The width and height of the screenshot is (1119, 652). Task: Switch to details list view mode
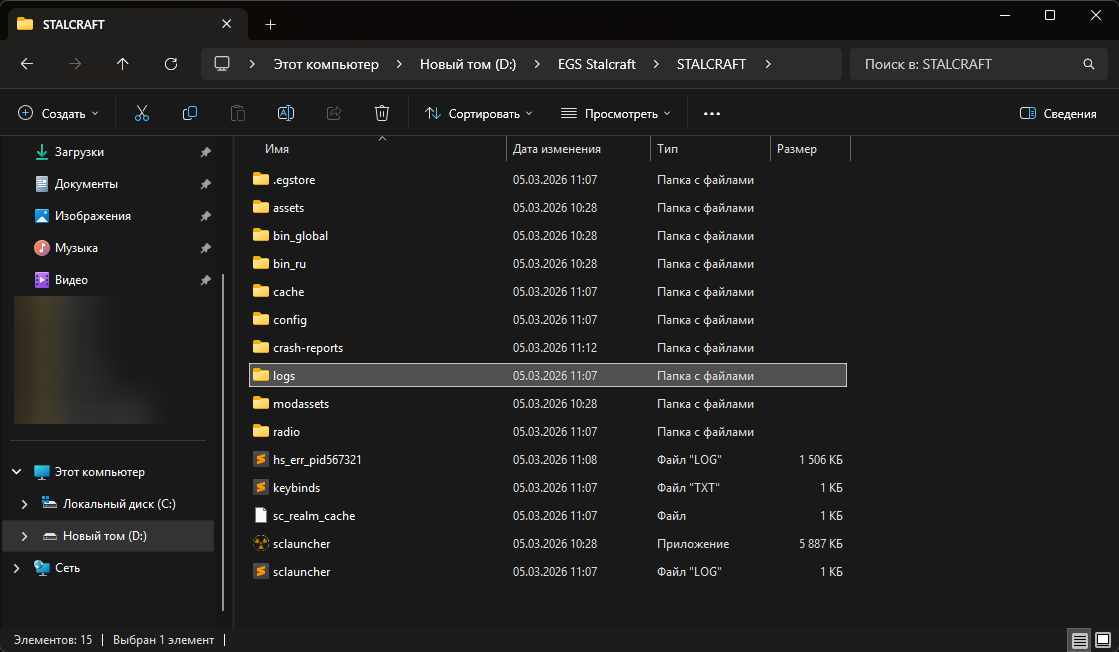pos(1079,640)
